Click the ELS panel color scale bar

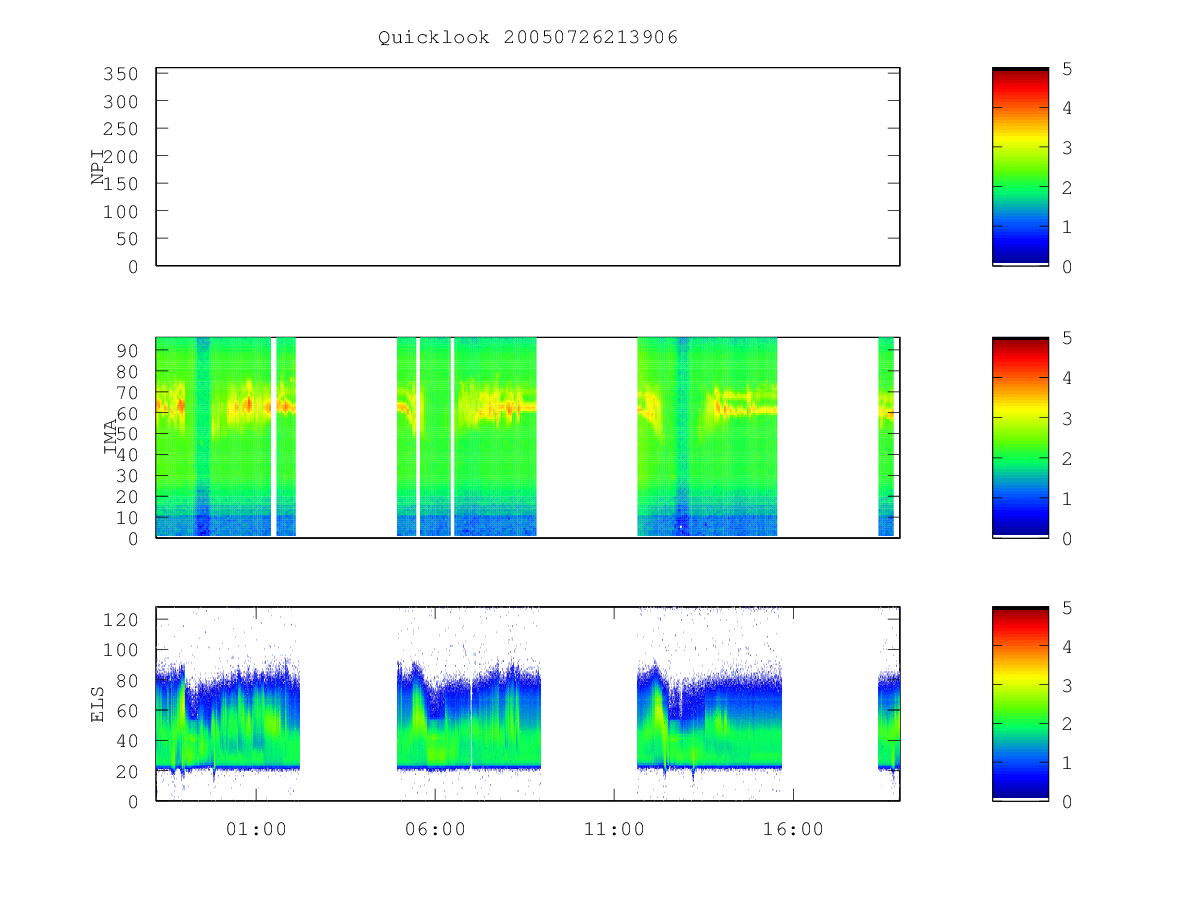click(1020, 704)
